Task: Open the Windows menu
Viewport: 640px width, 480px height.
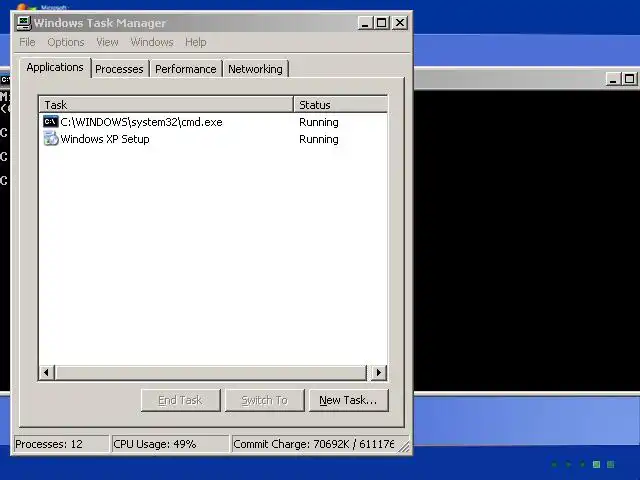Action: (152, 42)
